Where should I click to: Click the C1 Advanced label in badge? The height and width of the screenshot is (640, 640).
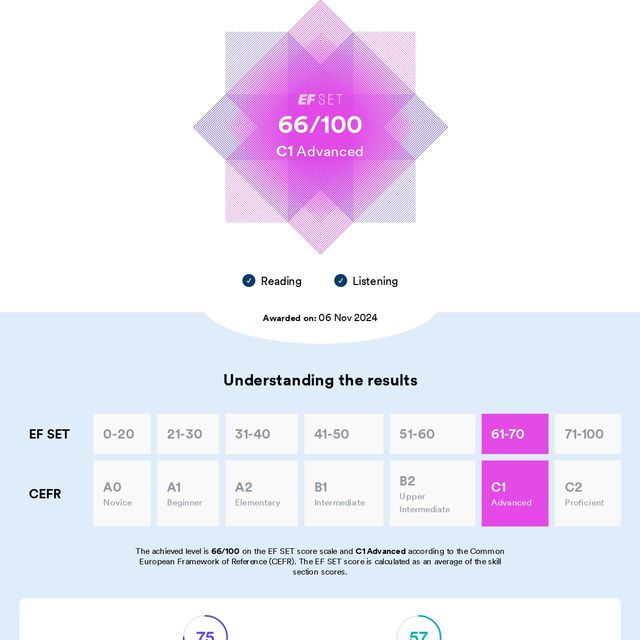pyautogui.click(x=320, y=152)
